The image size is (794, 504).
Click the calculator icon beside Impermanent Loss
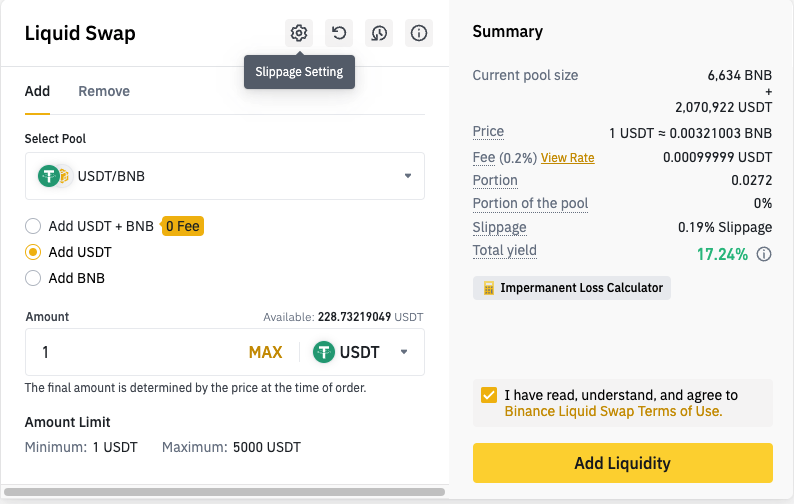(489, 288)
